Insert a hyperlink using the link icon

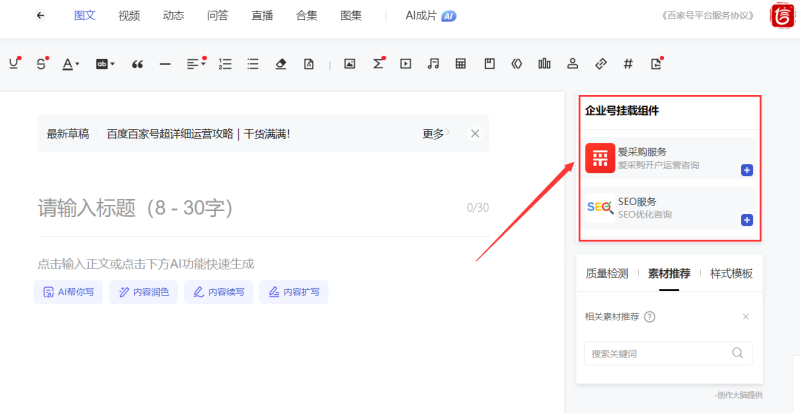click(600, 64)
